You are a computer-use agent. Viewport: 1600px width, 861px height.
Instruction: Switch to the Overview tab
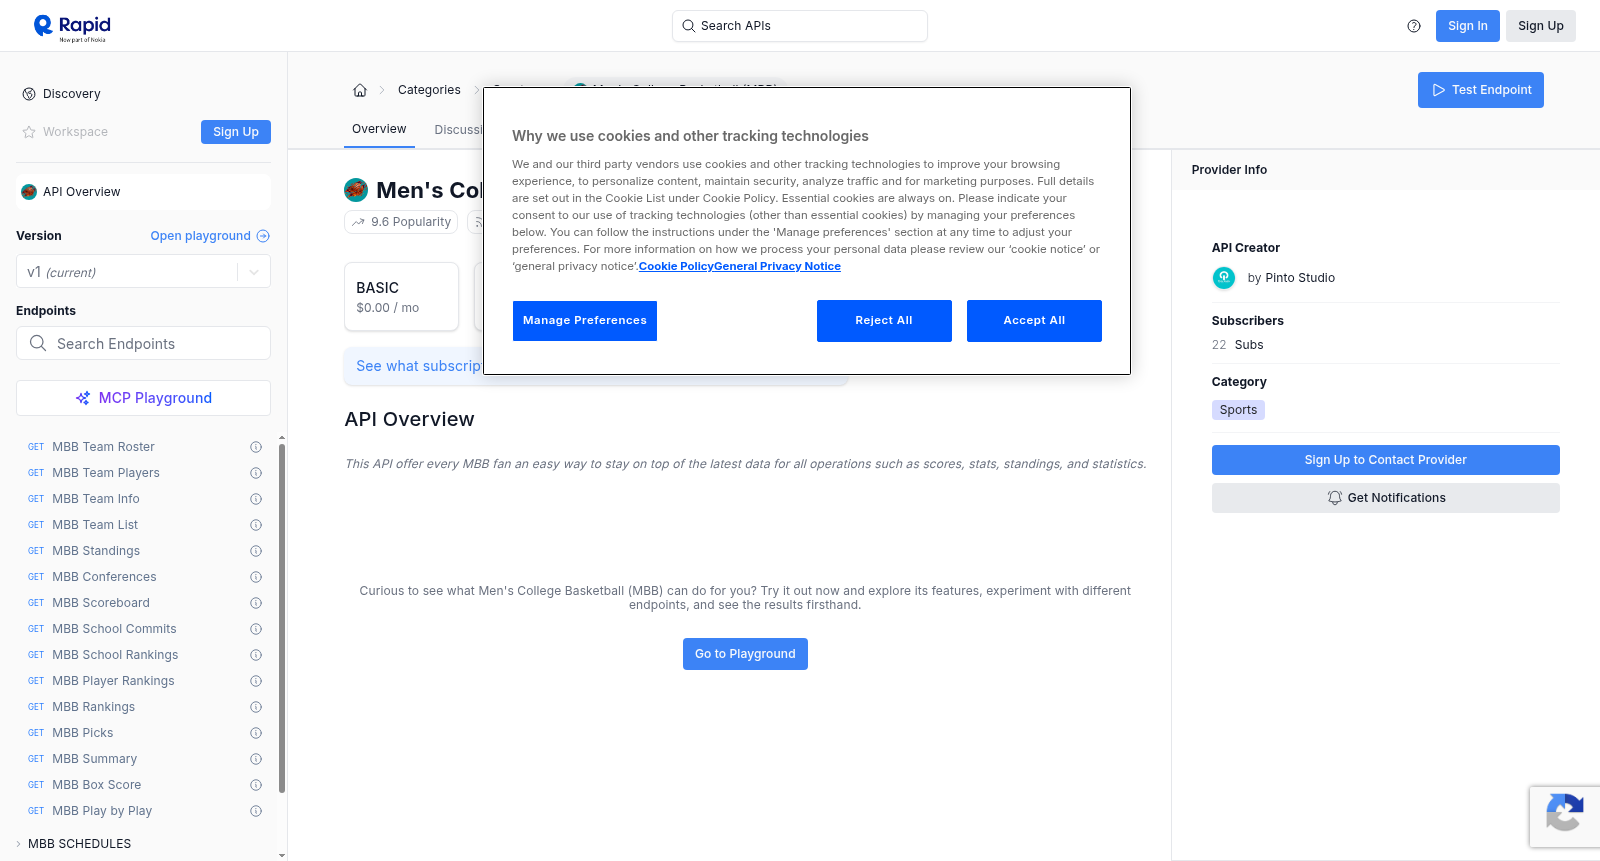click(379, 129)
